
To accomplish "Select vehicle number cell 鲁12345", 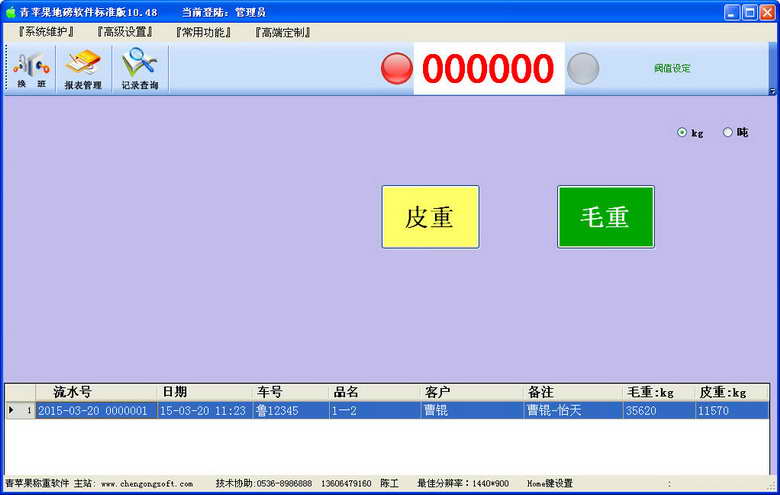I will pyautogui.click(x=291, y=410).
